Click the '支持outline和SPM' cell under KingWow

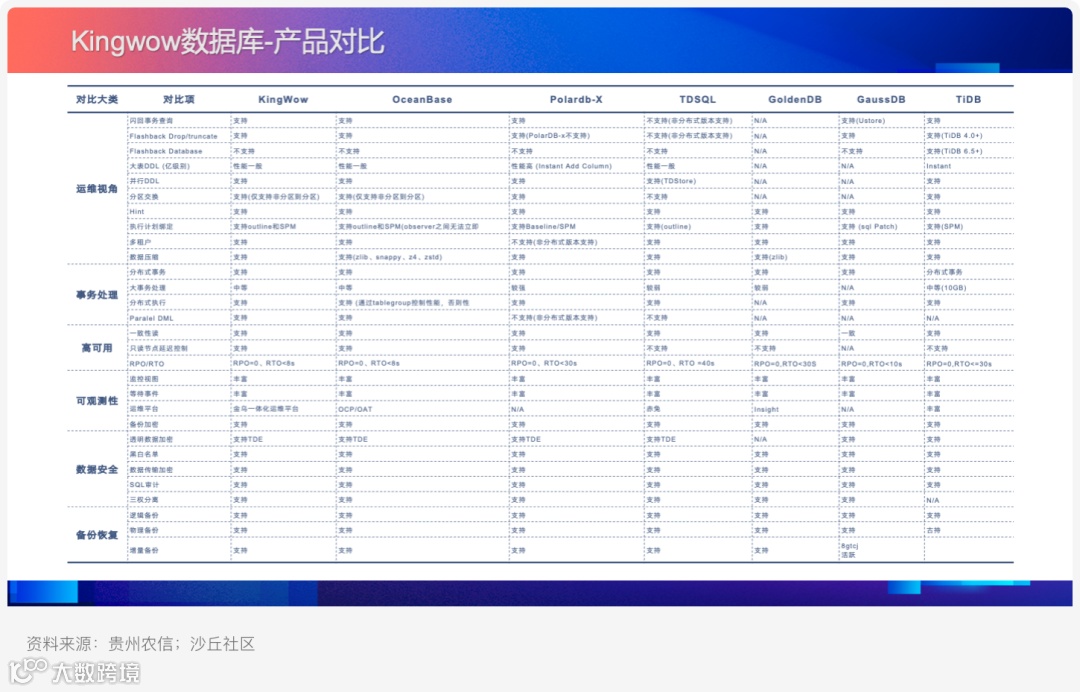coord(264,227)
